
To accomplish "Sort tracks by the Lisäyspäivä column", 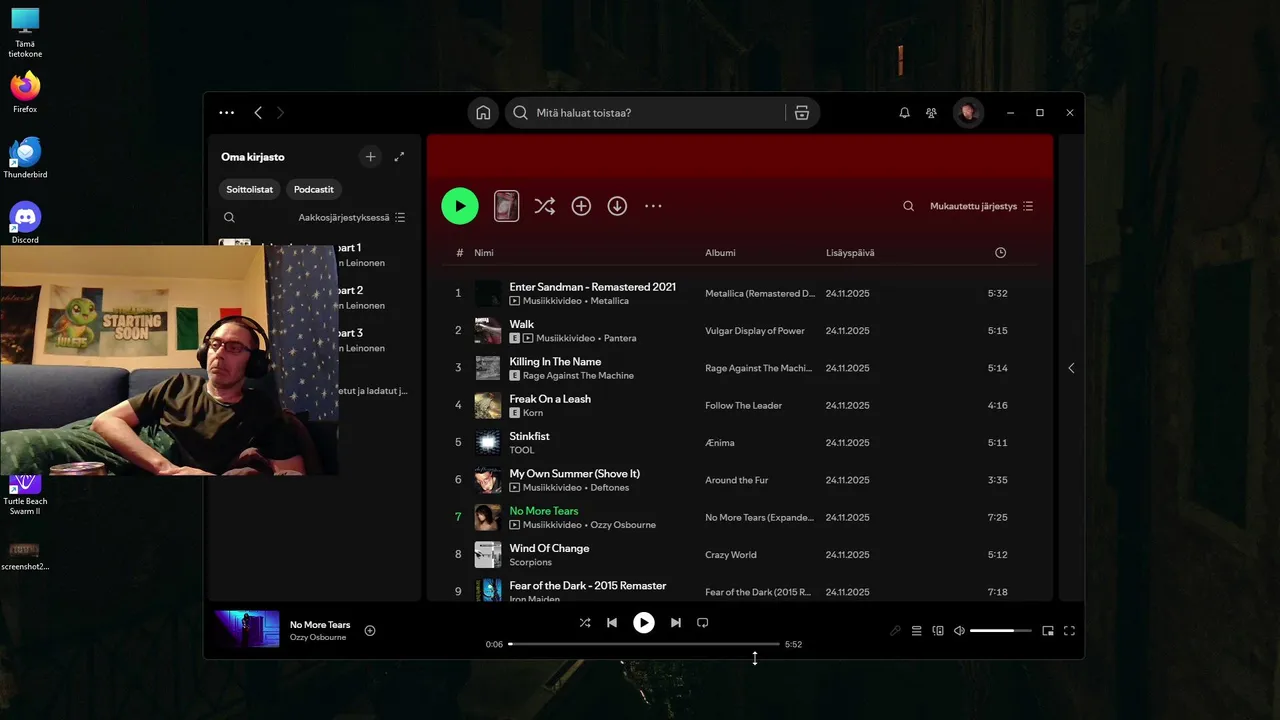I will (850, 253).
